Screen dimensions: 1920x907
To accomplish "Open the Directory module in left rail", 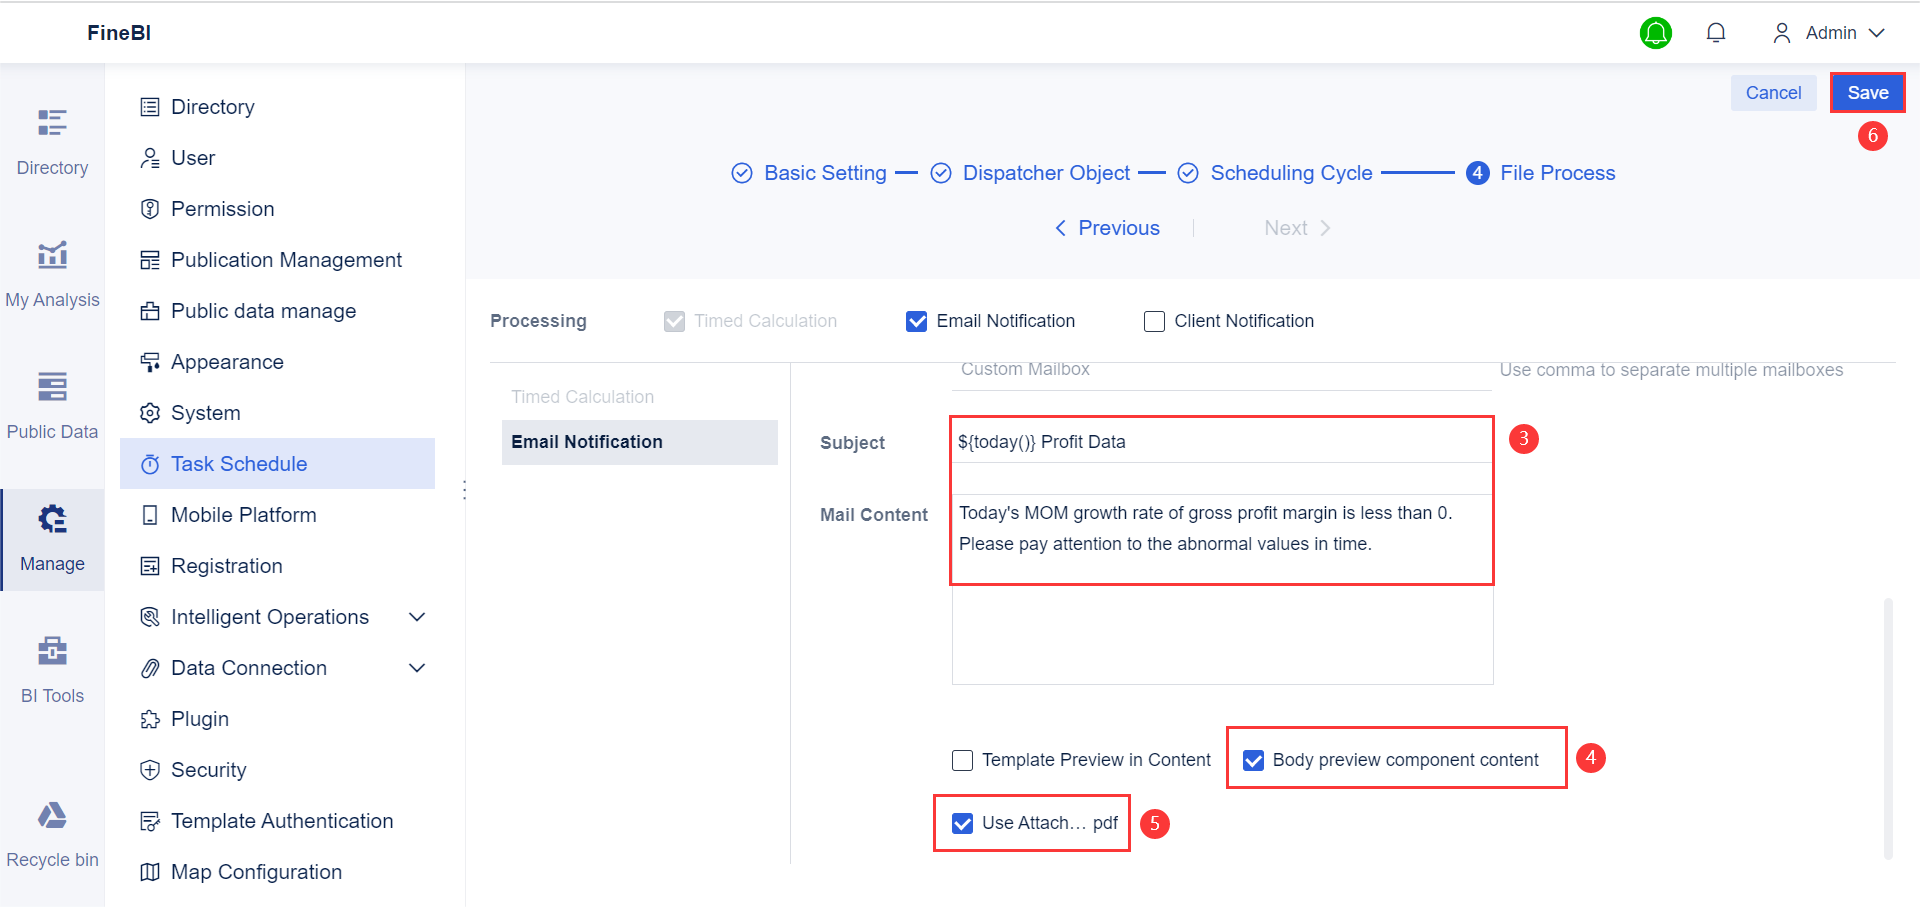I will click(x=52, y=142).
